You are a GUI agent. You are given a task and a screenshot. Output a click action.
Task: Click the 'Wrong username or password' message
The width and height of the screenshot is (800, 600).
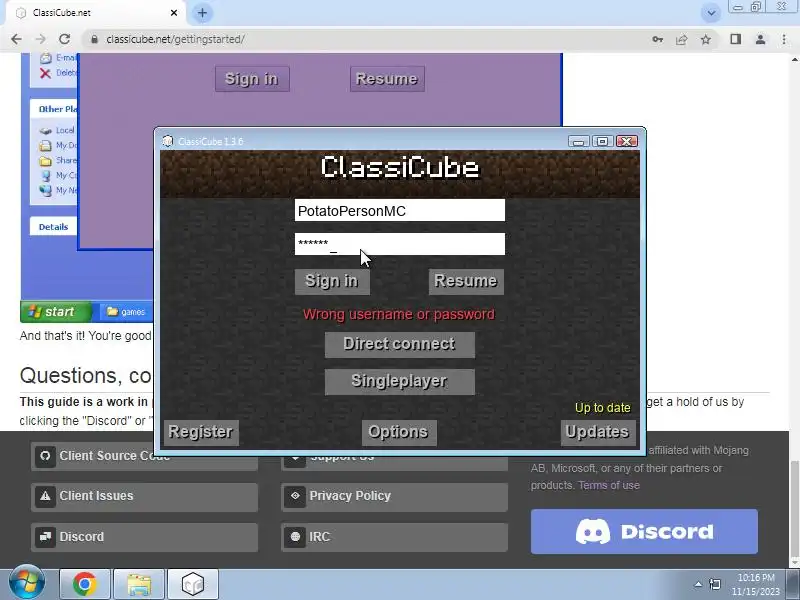tap(399, 314)
